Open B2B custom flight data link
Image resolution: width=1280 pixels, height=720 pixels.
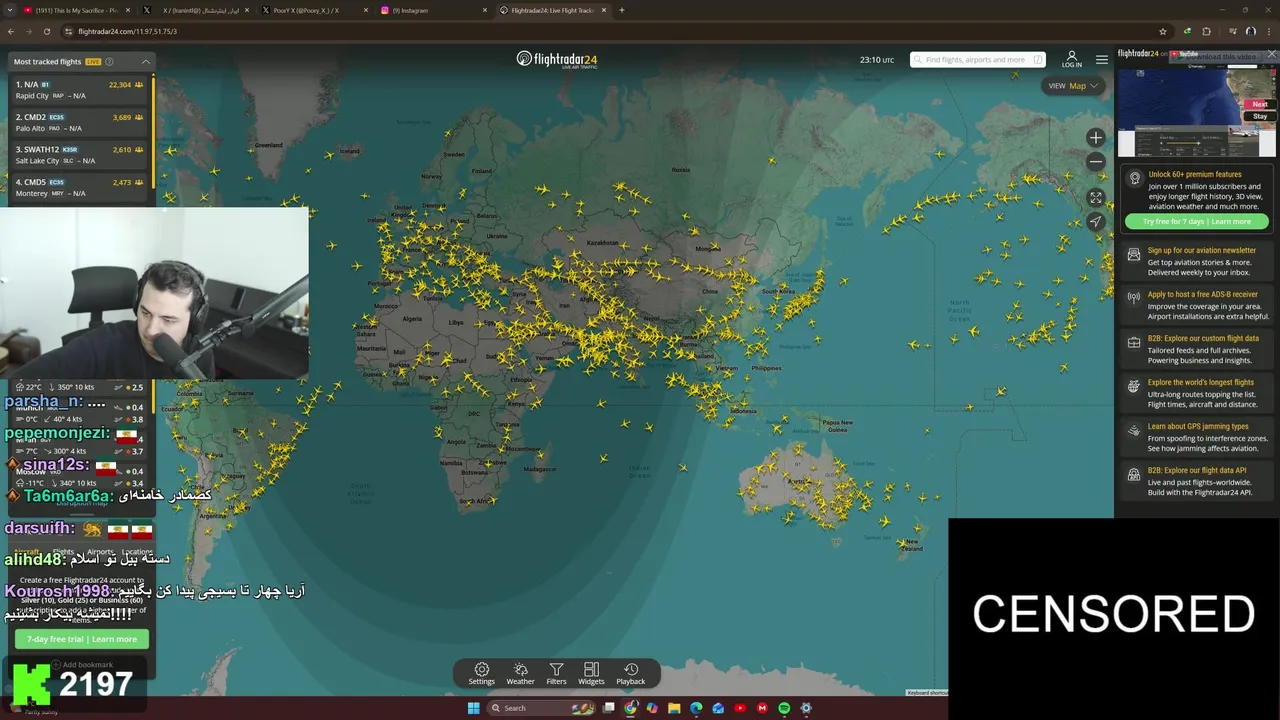[x=1196, y=349]
